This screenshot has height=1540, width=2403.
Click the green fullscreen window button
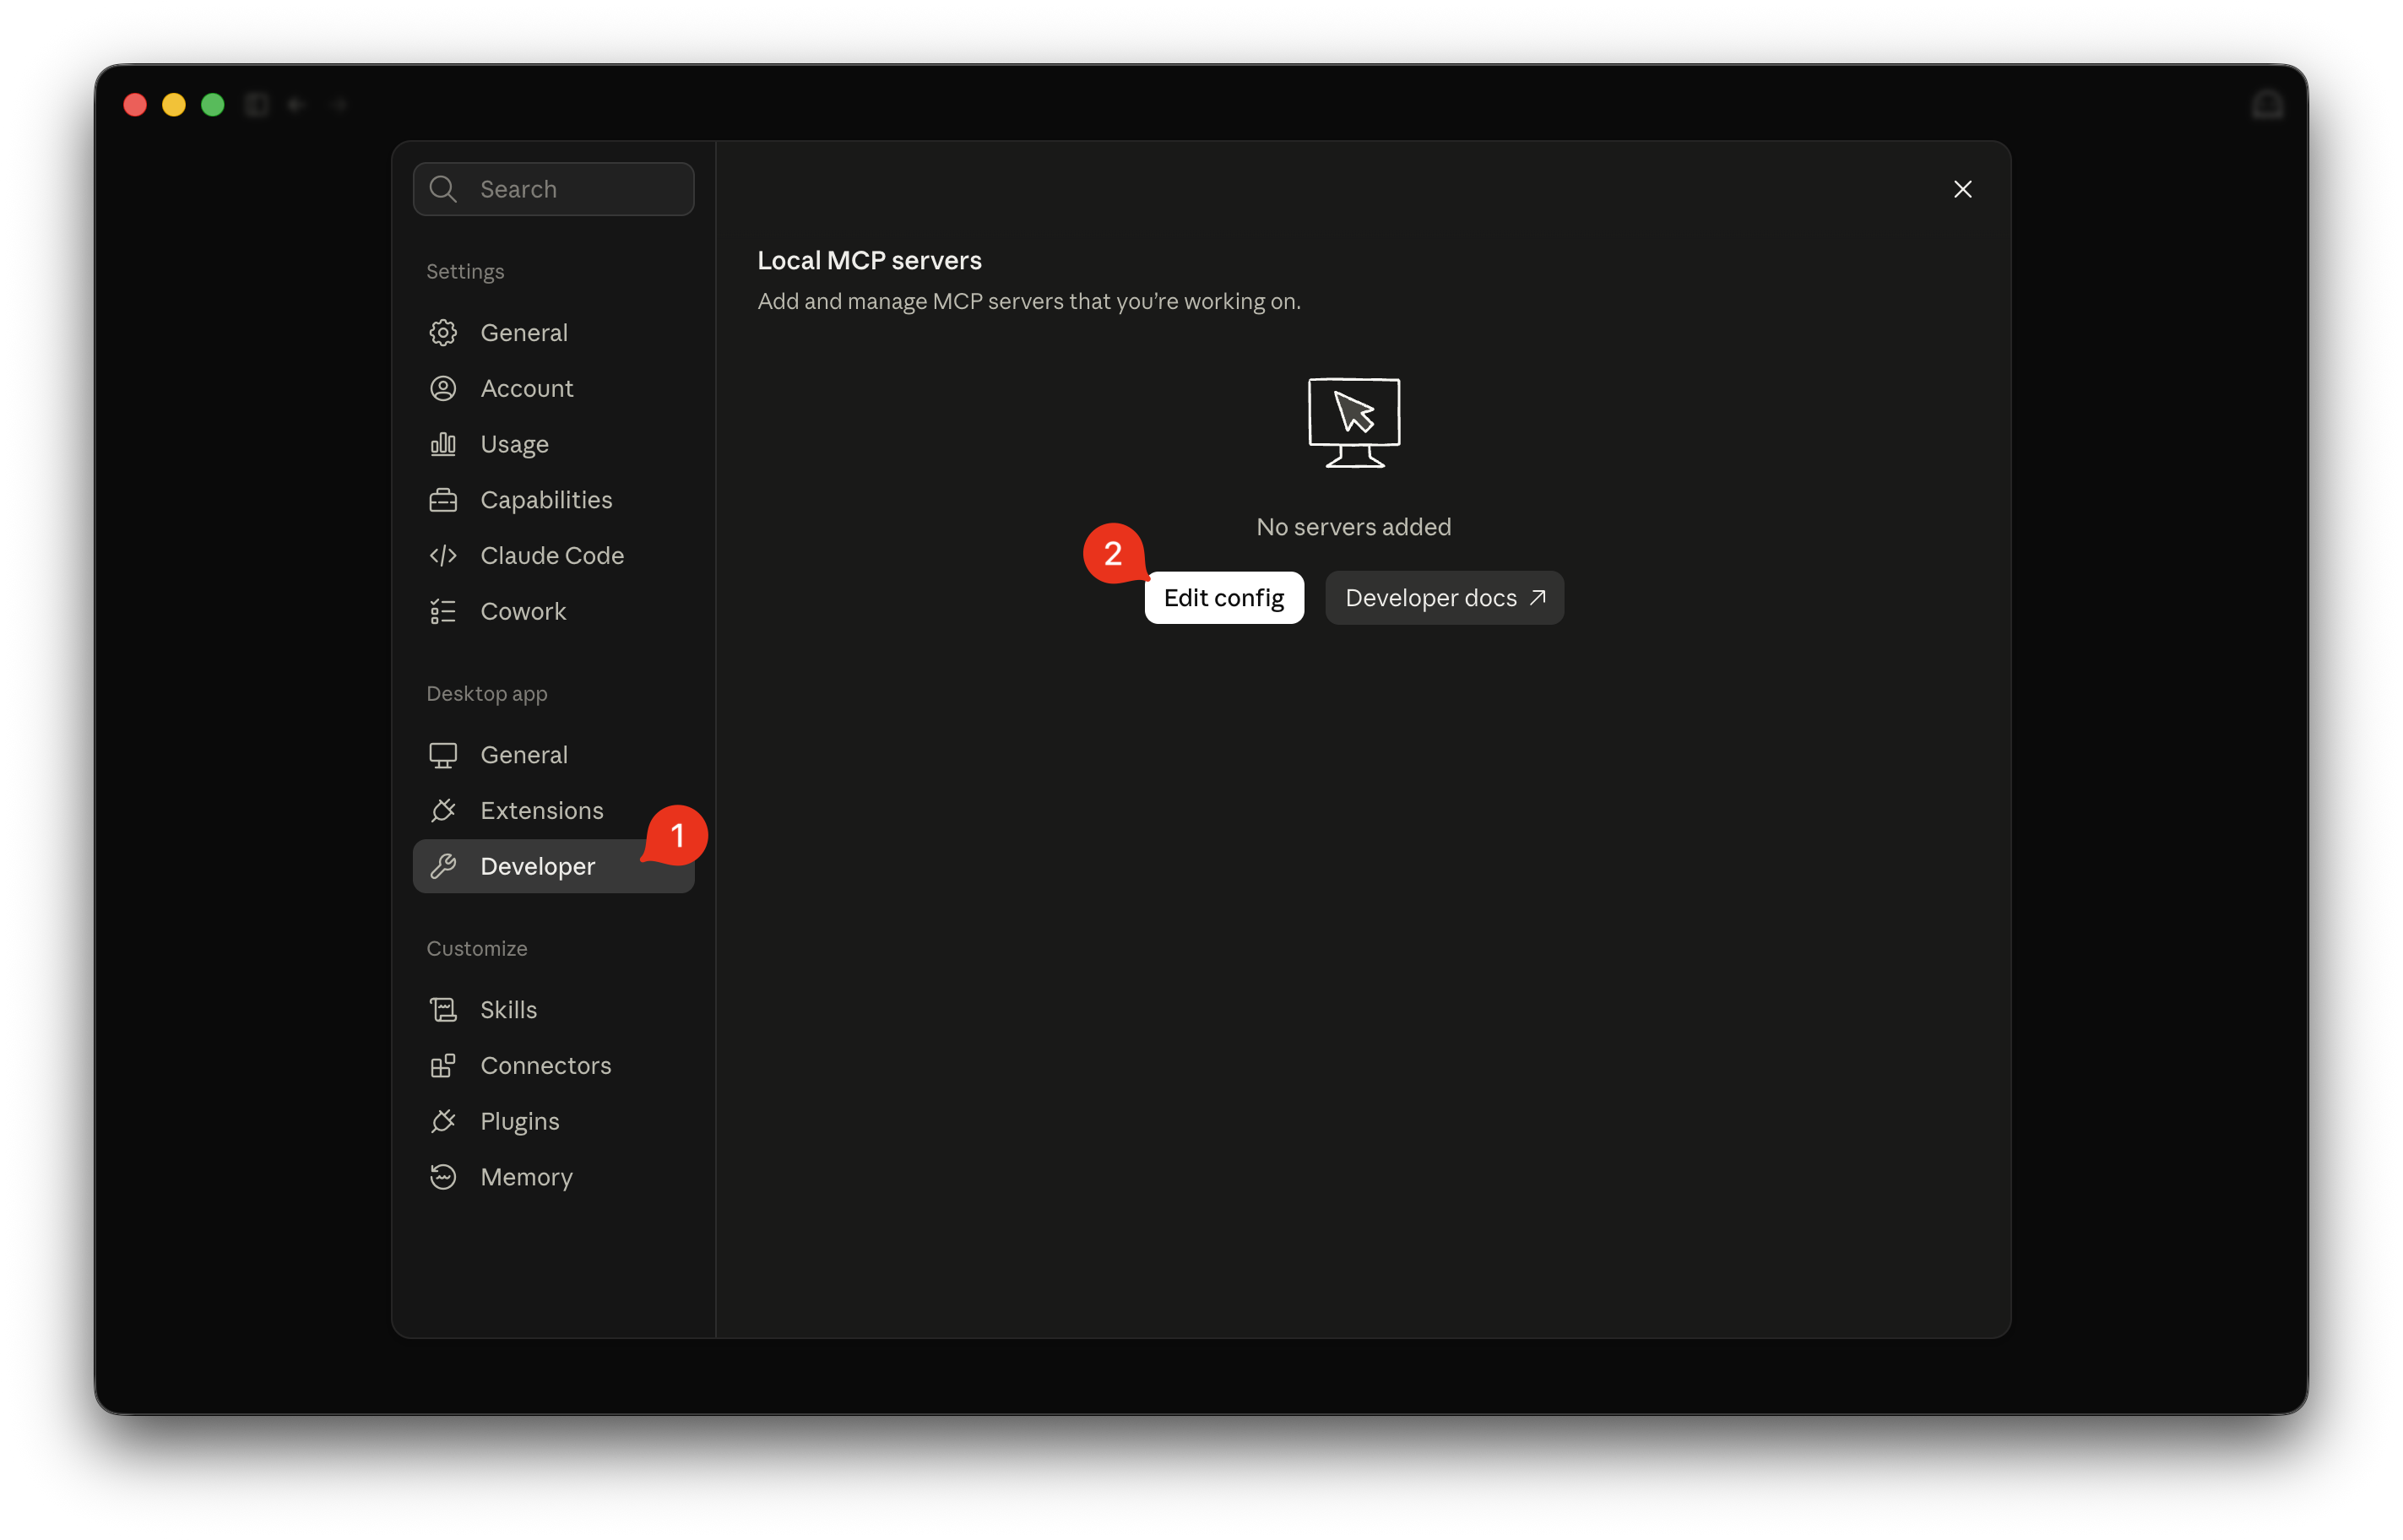213,104
